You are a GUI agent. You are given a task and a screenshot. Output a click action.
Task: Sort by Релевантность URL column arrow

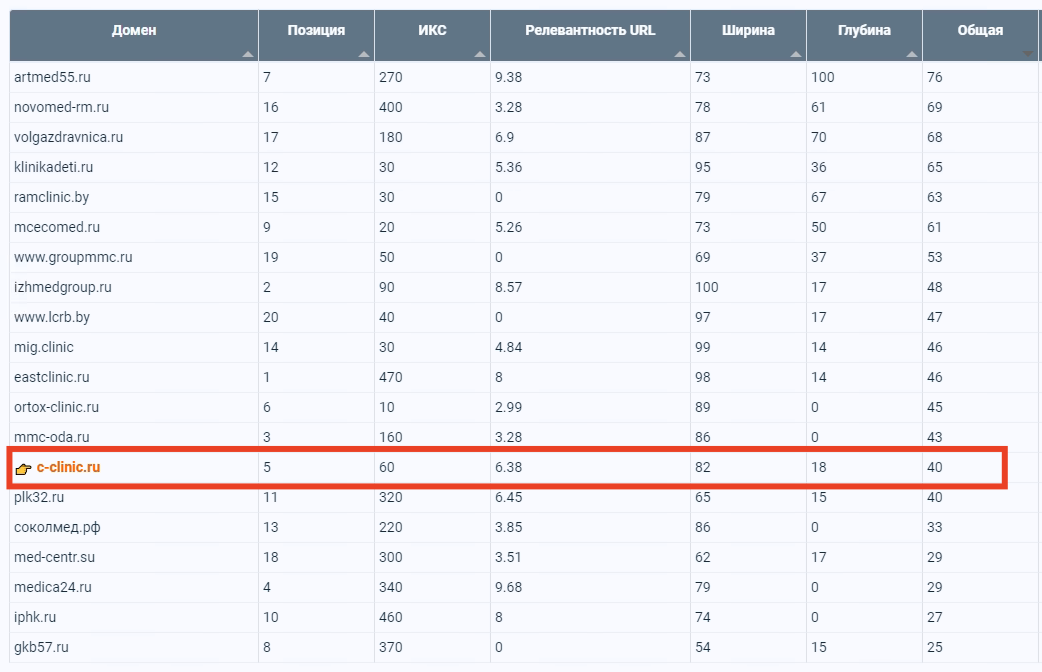(x=679, y=54)
